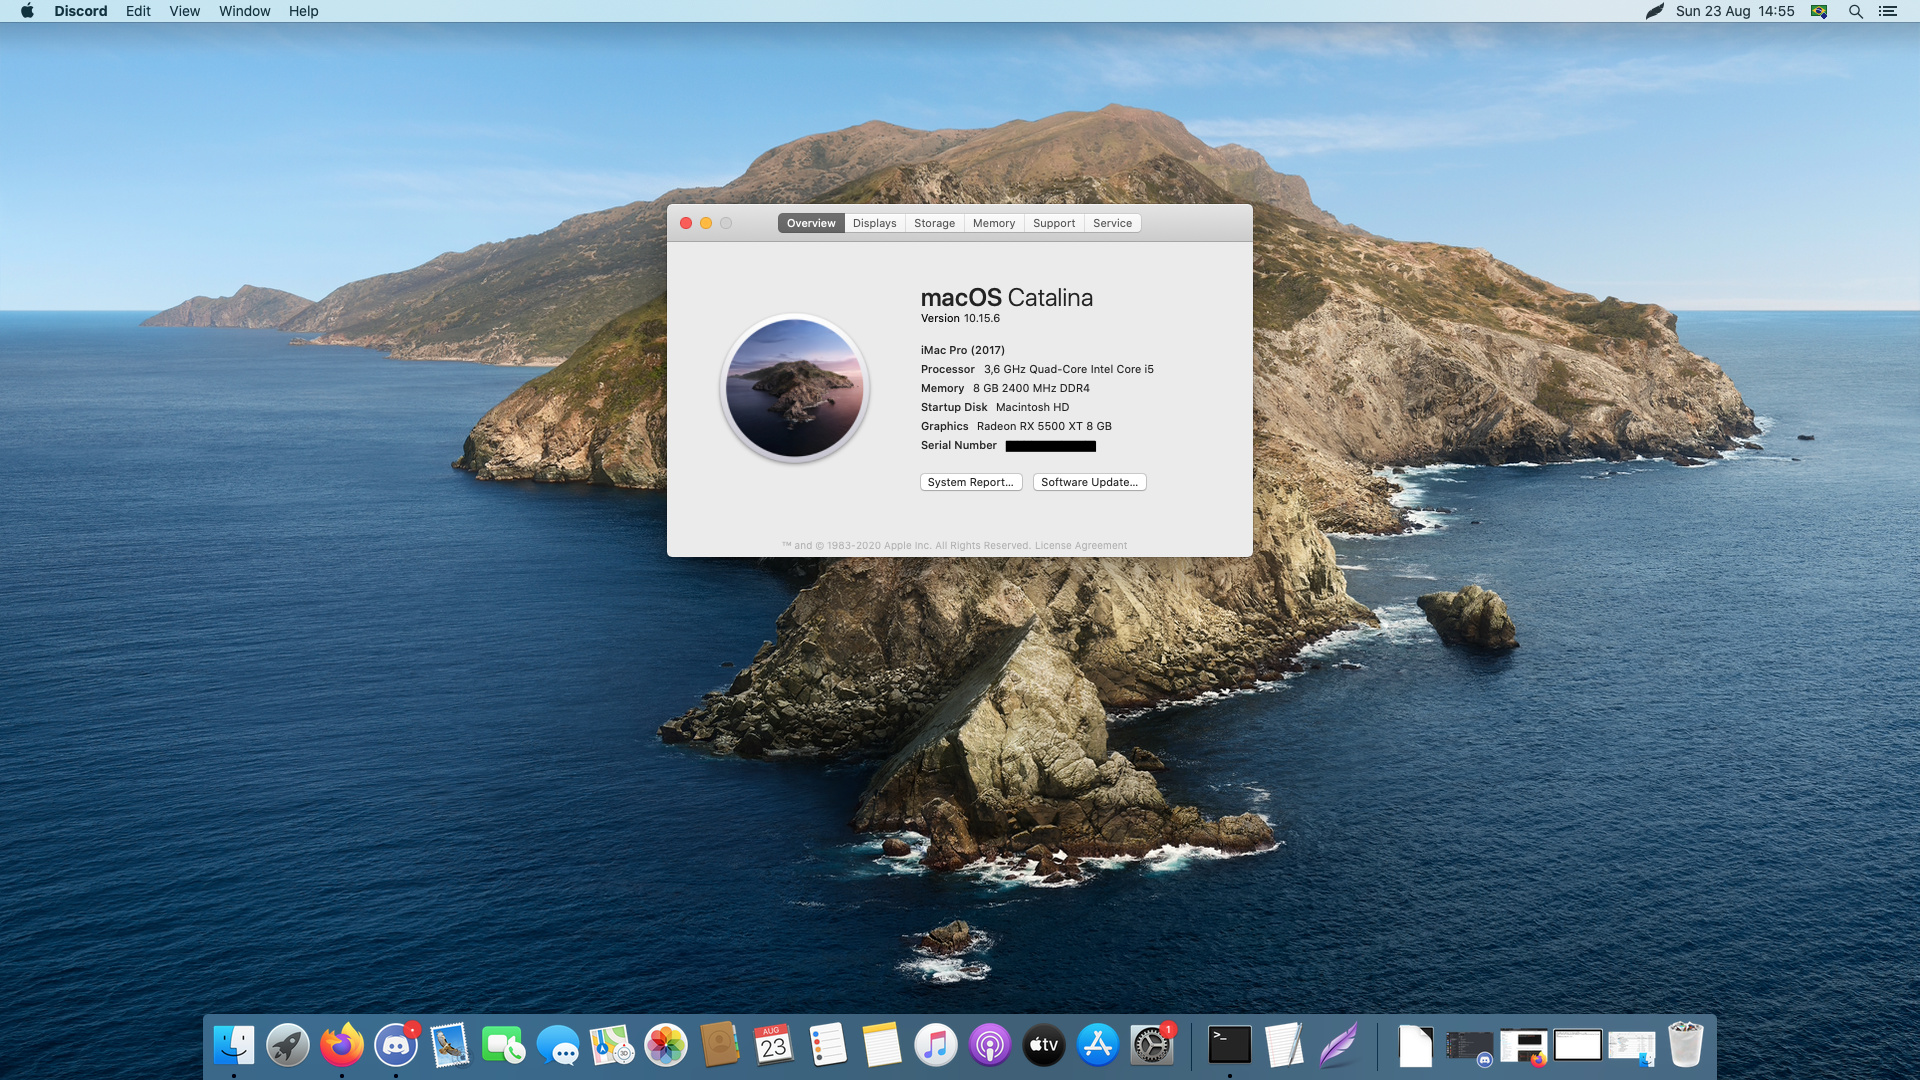
Task: Switch to the Displays tab
Action: [874, 223]
